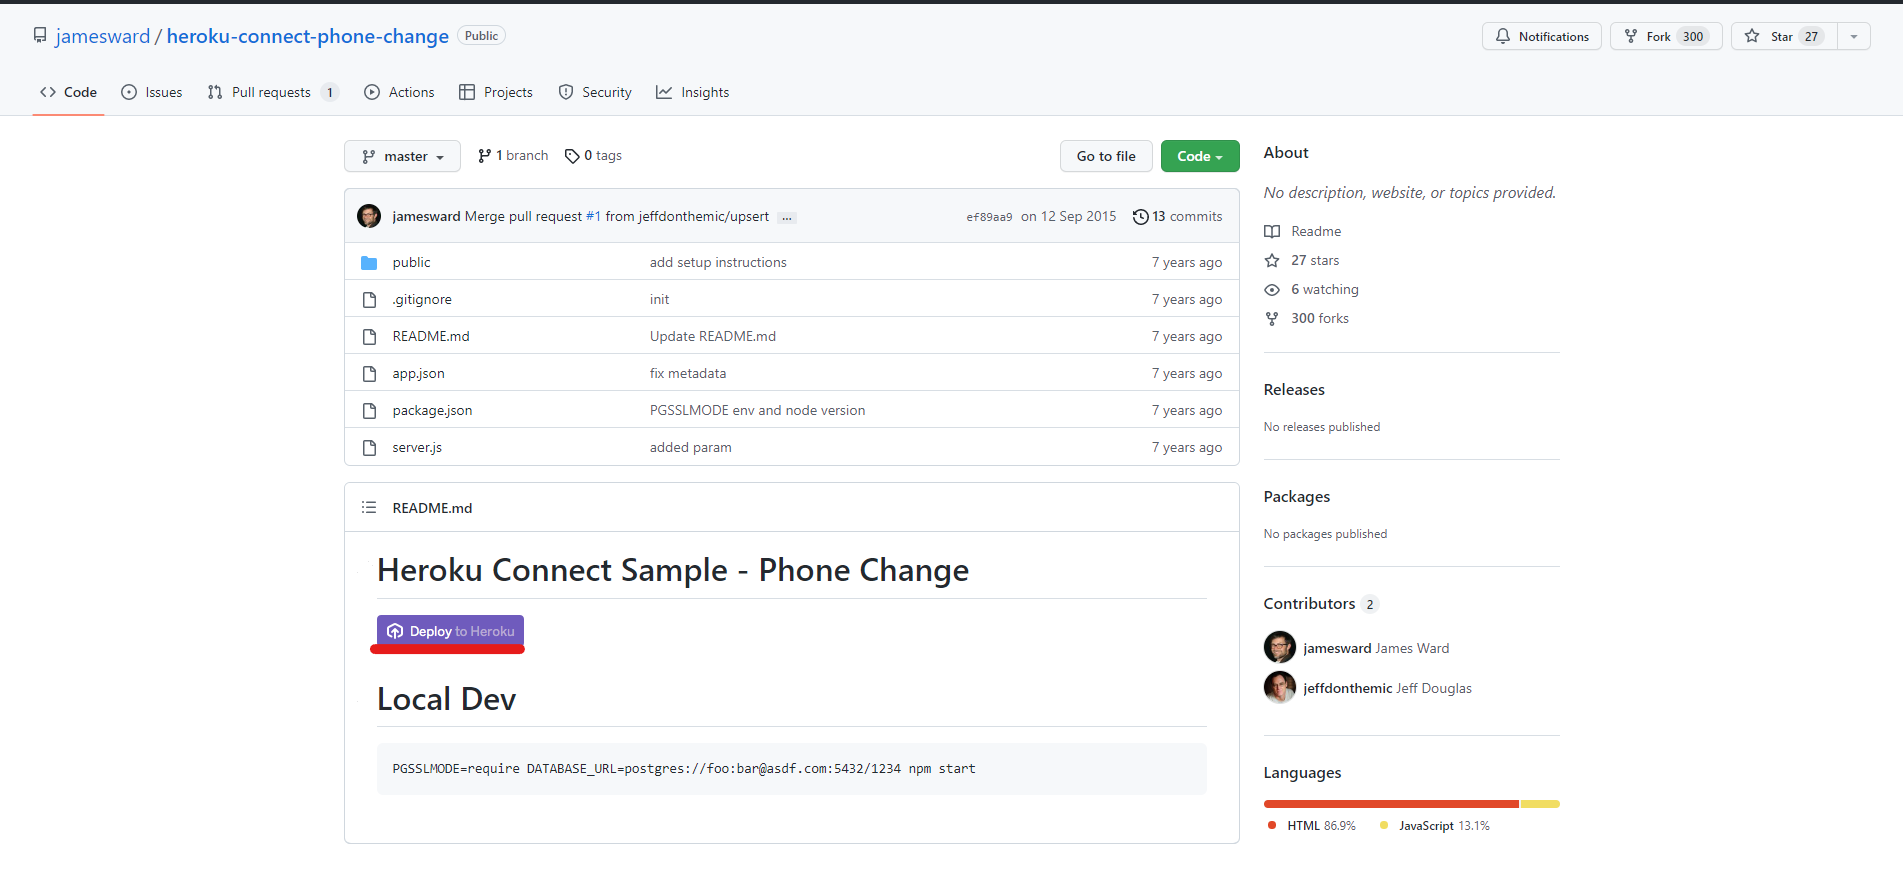1903x882 pixels.
Task: Open the master branch dropdown
Action: (402, 156)
